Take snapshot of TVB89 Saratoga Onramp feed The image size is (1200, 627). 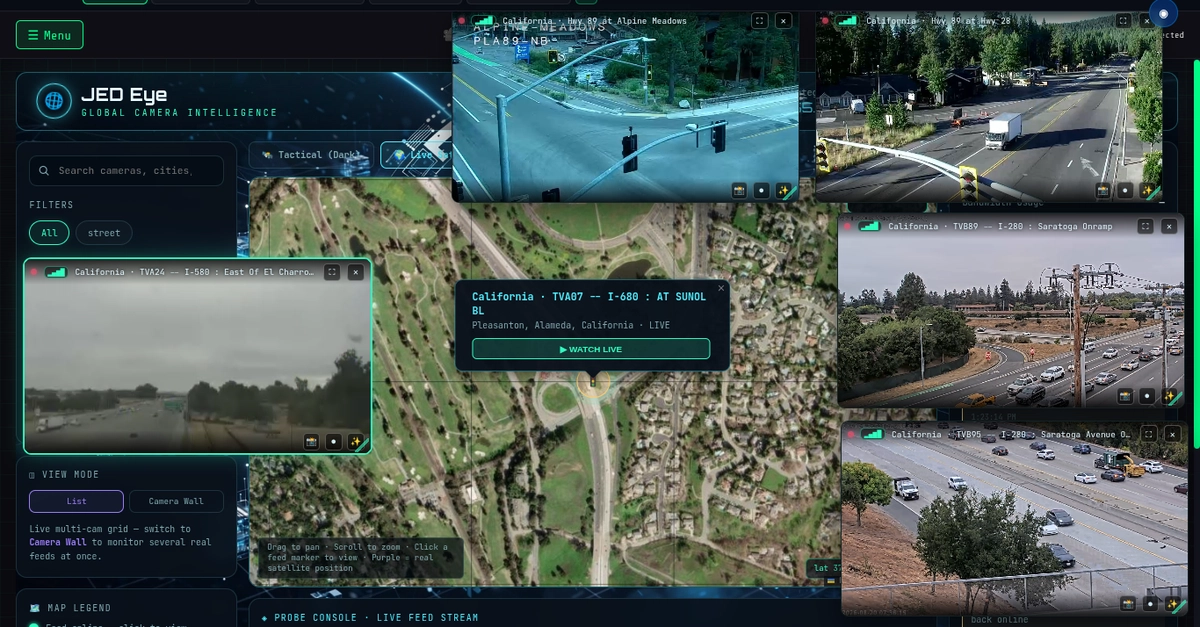click(1125, 396)
